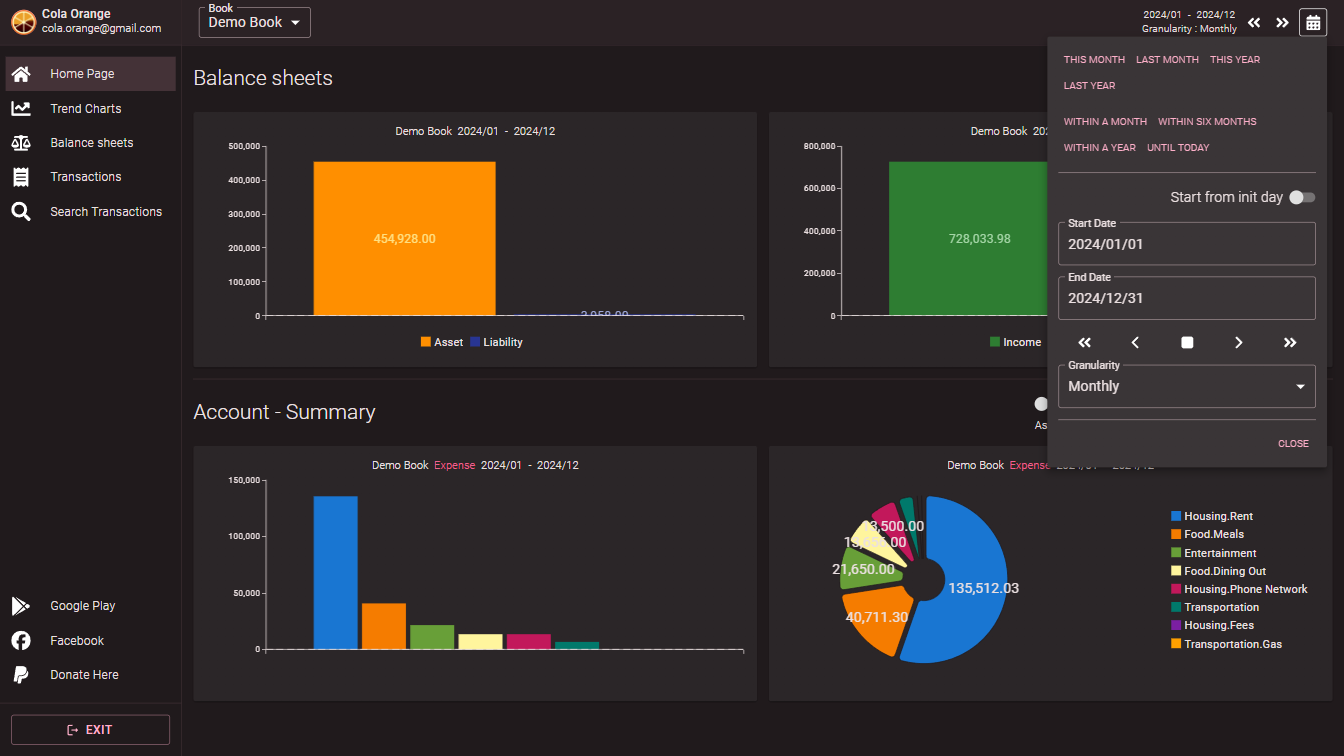1344x756 pixels.
Task: Open the calendar date picker icon
Action: (1312, 22)
